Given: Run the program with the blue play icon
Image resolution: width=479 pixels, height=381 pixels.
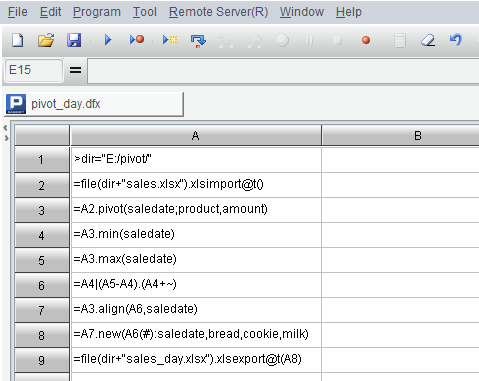Looking at the screenshot, I should [108, 40].
